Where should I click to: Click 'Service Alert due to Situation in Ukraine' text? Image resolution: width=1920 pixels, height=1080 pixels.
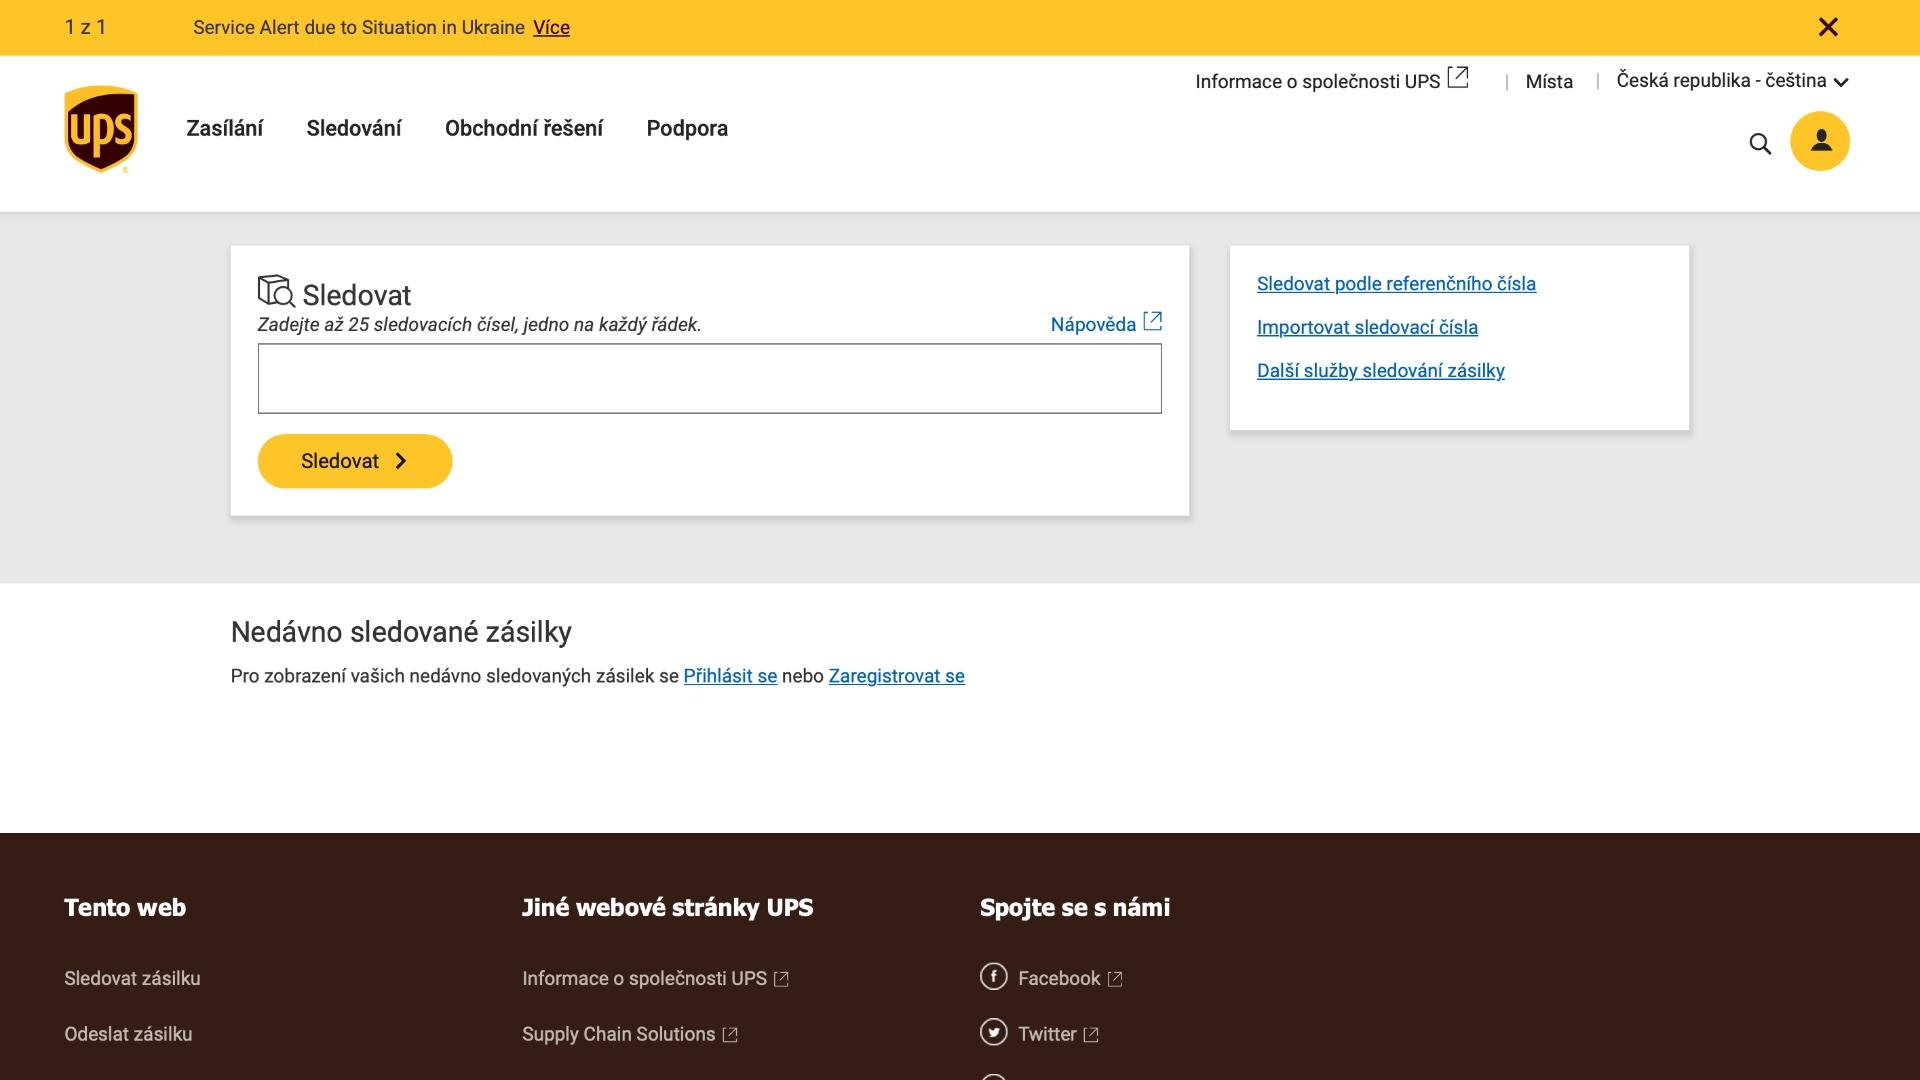point(359,28)
